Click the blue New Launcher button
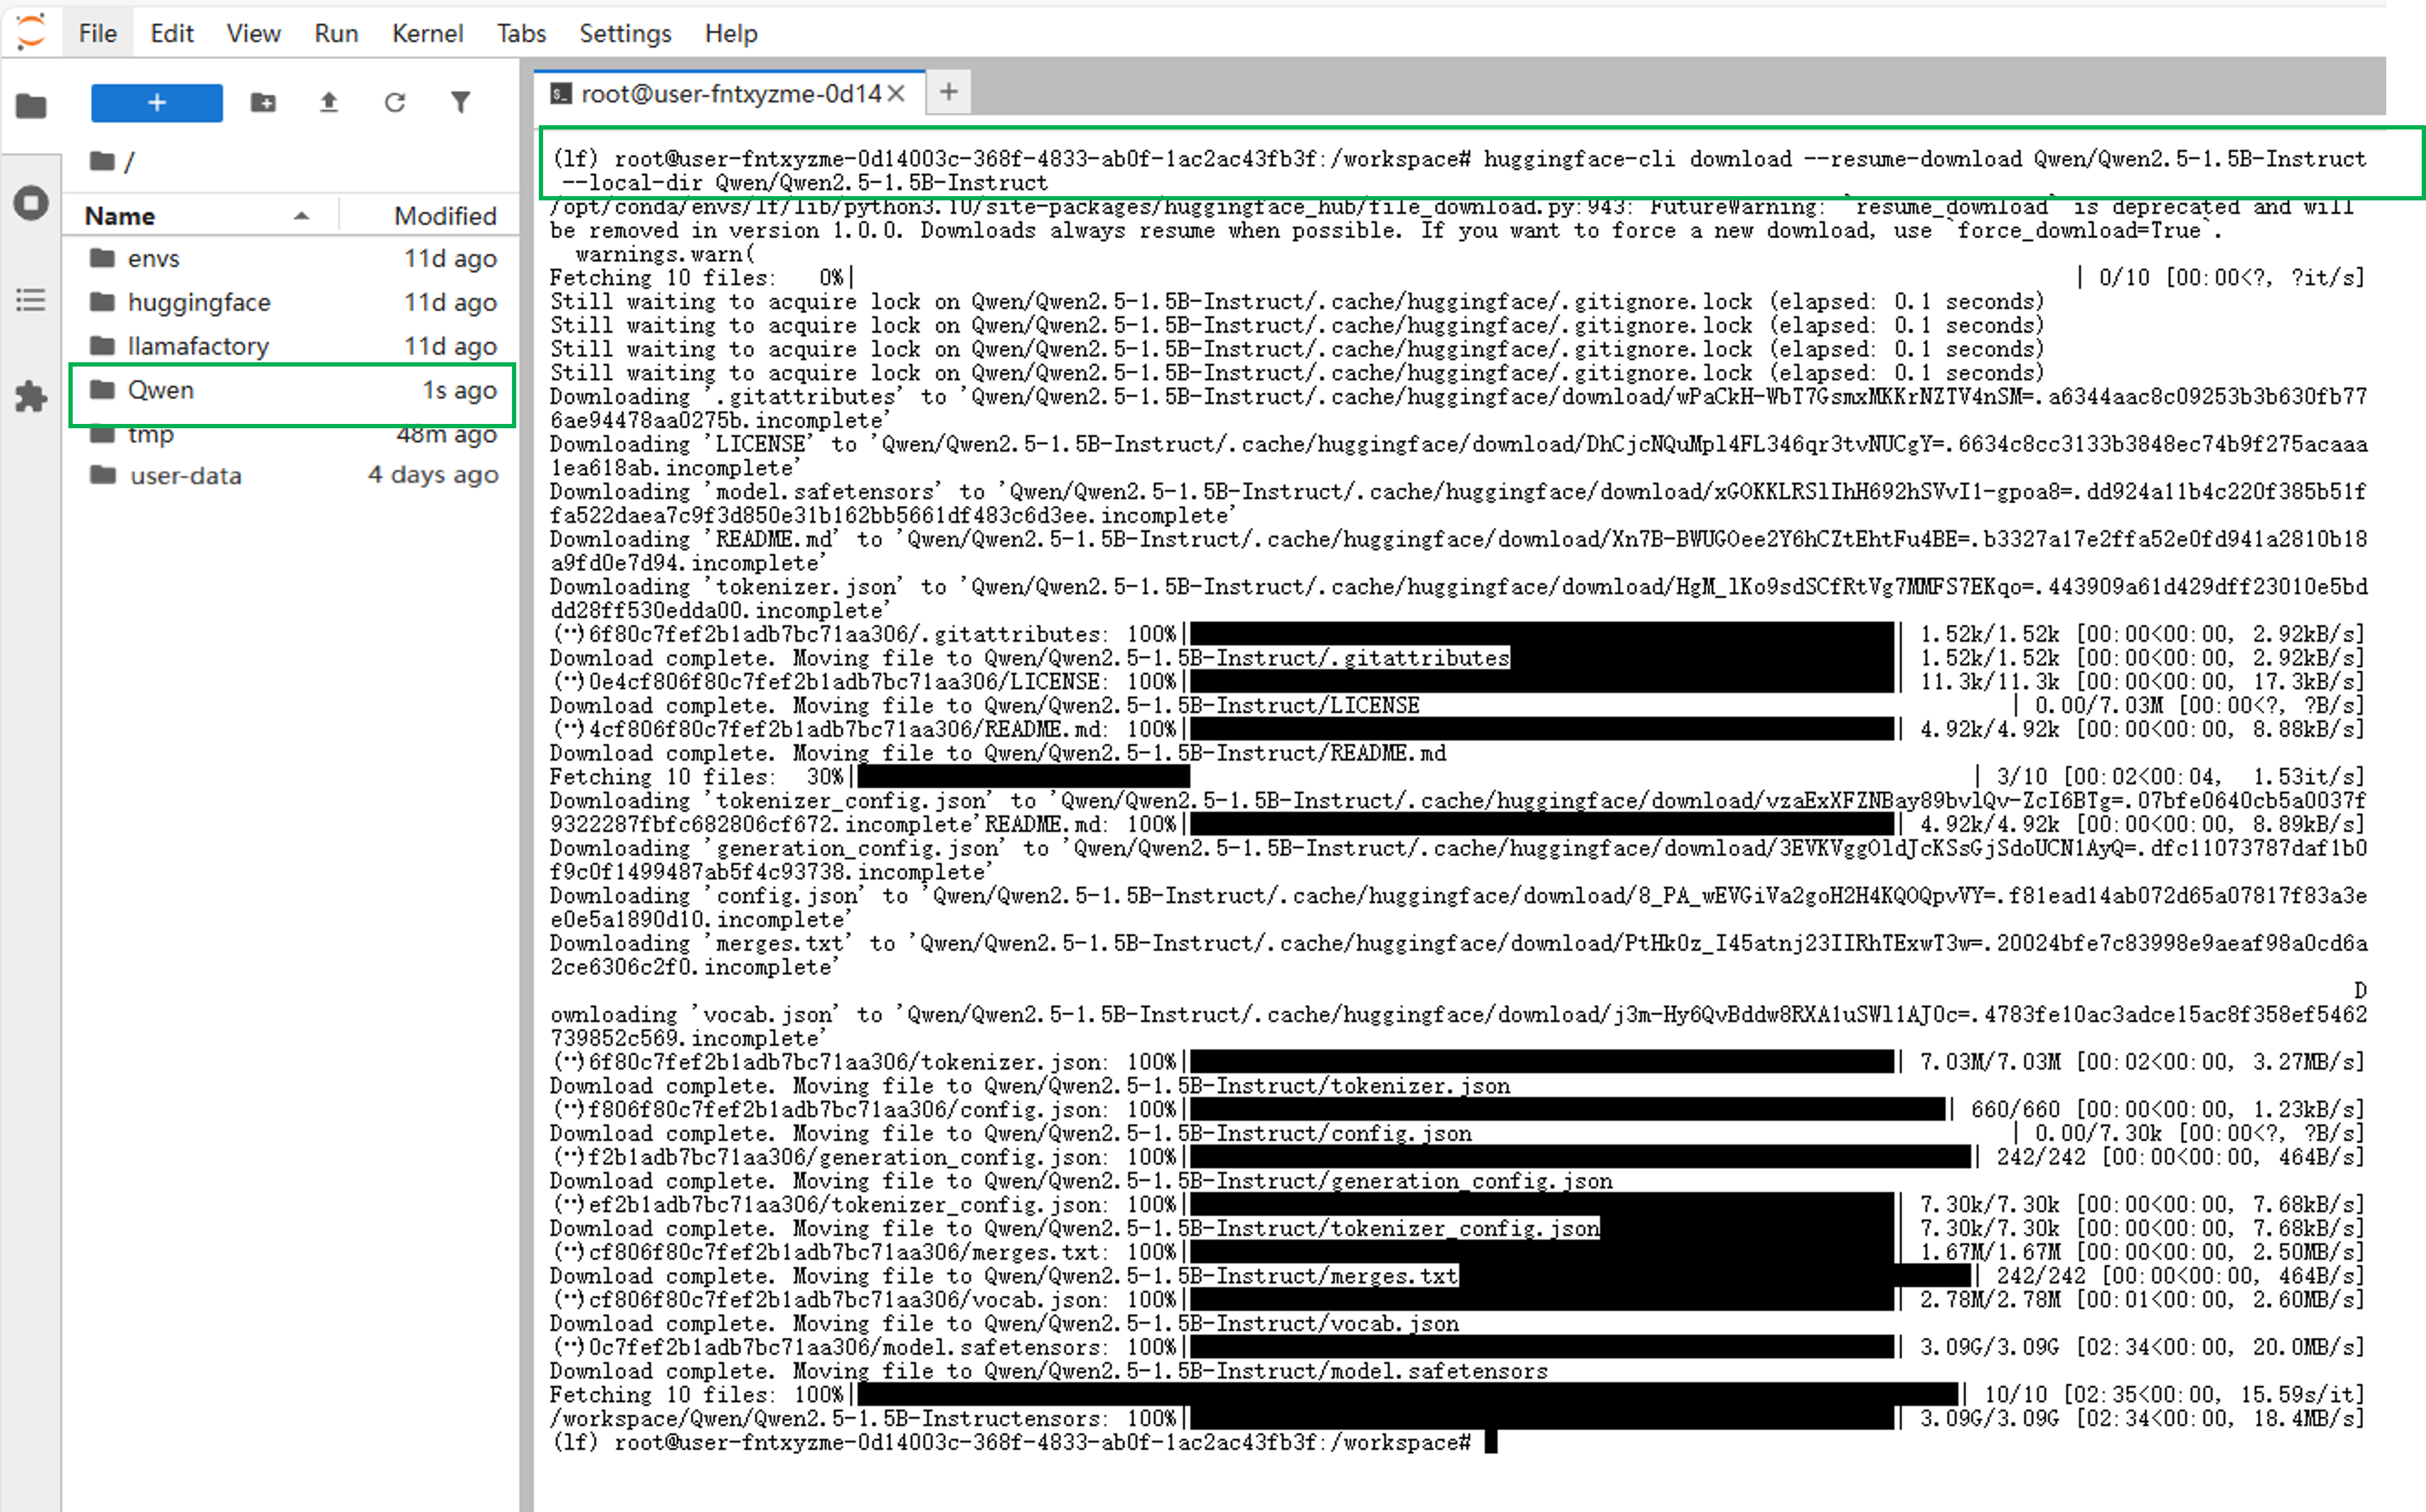2426x1512 pixels. pyautogui.click(x=157, y=102)
